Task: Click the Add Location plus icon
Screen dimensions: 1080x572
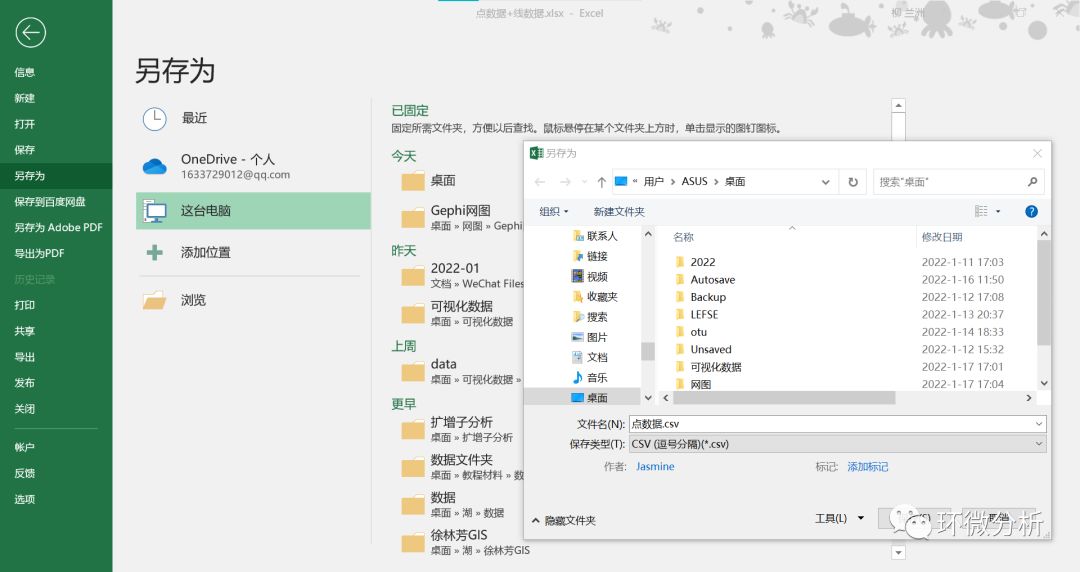Action: [x=154, y=253]
